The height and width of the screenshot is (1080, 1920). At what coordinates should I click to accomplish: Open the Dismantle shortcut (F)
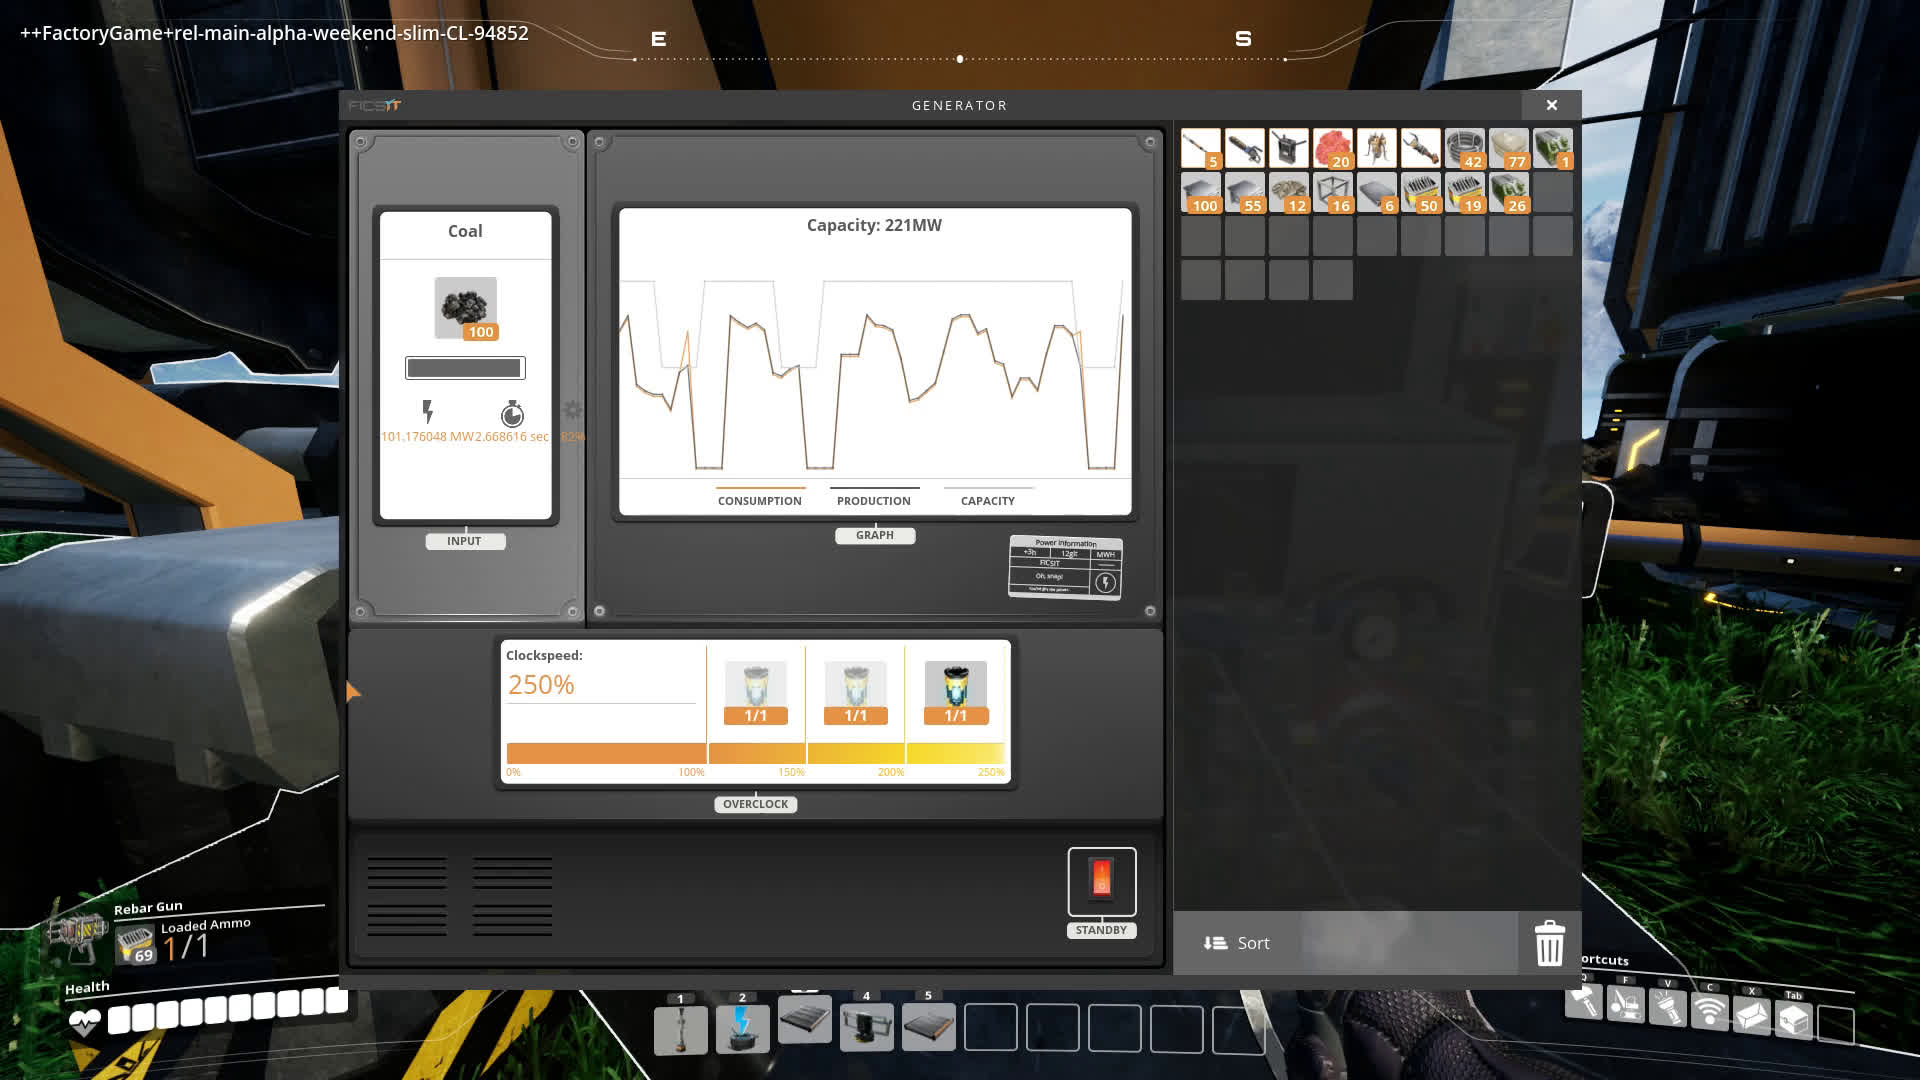click(1625, 1003)
